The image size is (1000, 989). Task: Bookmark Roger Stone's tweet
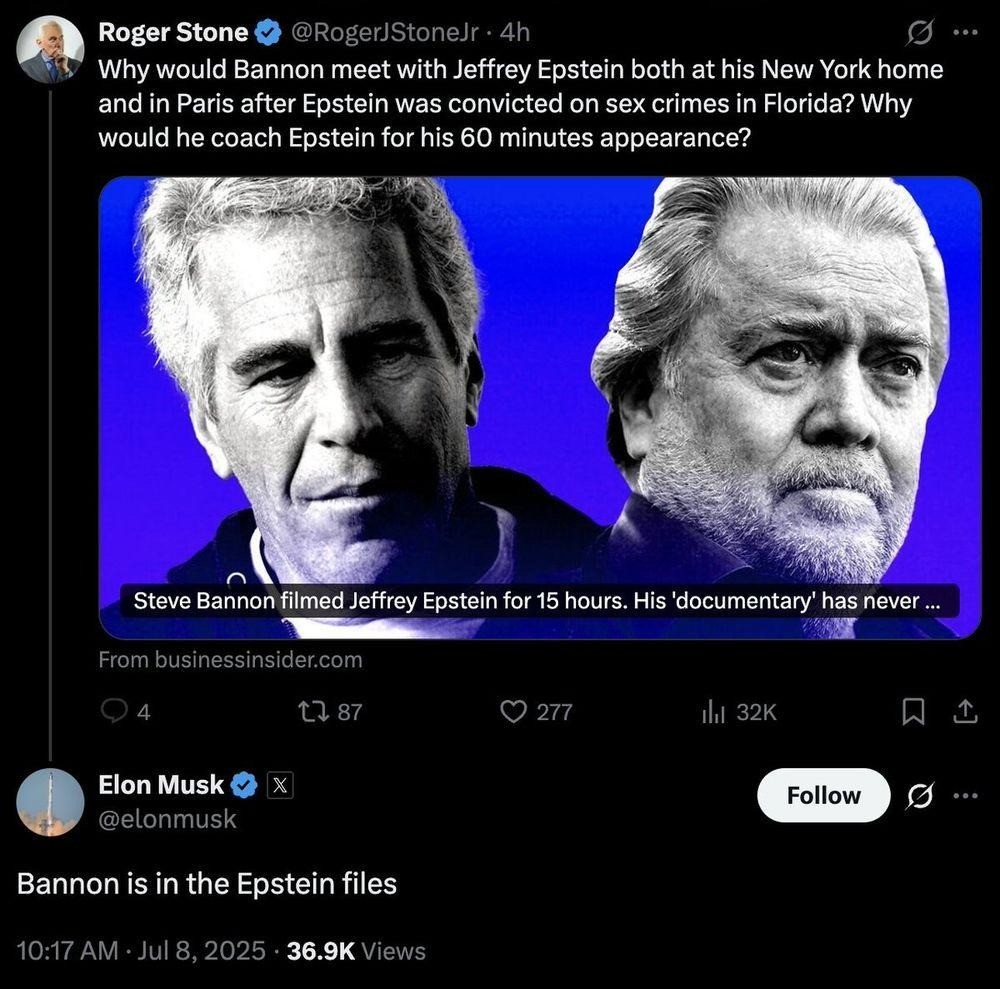pos(913,711)
